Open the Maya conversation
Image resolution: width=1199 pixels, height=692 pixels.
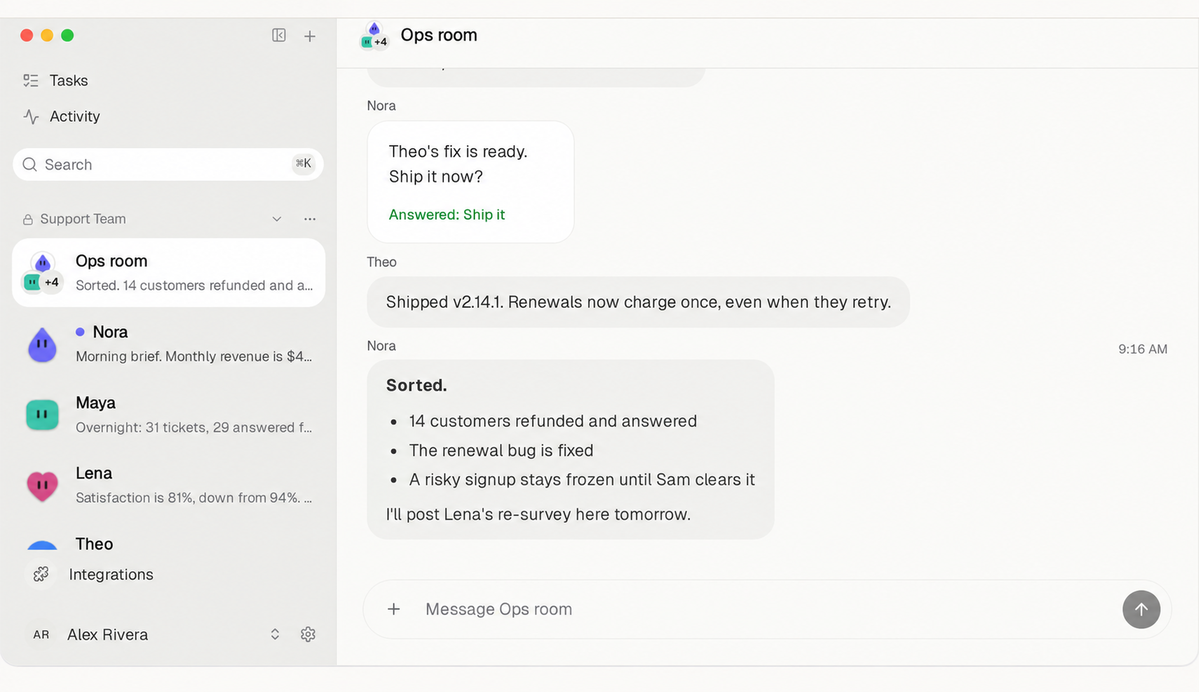[x=168, y=414]
